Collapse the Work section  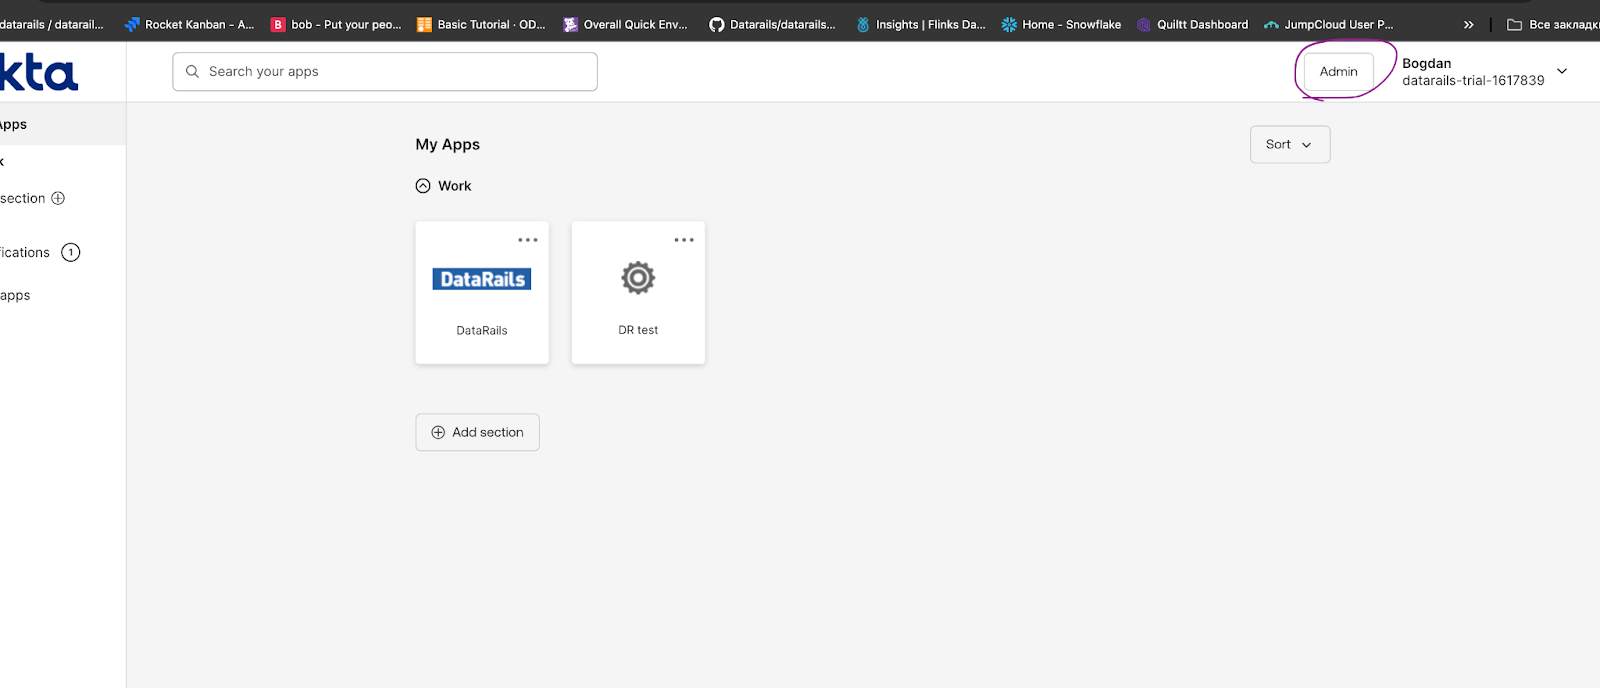click(x=423, y=186)
